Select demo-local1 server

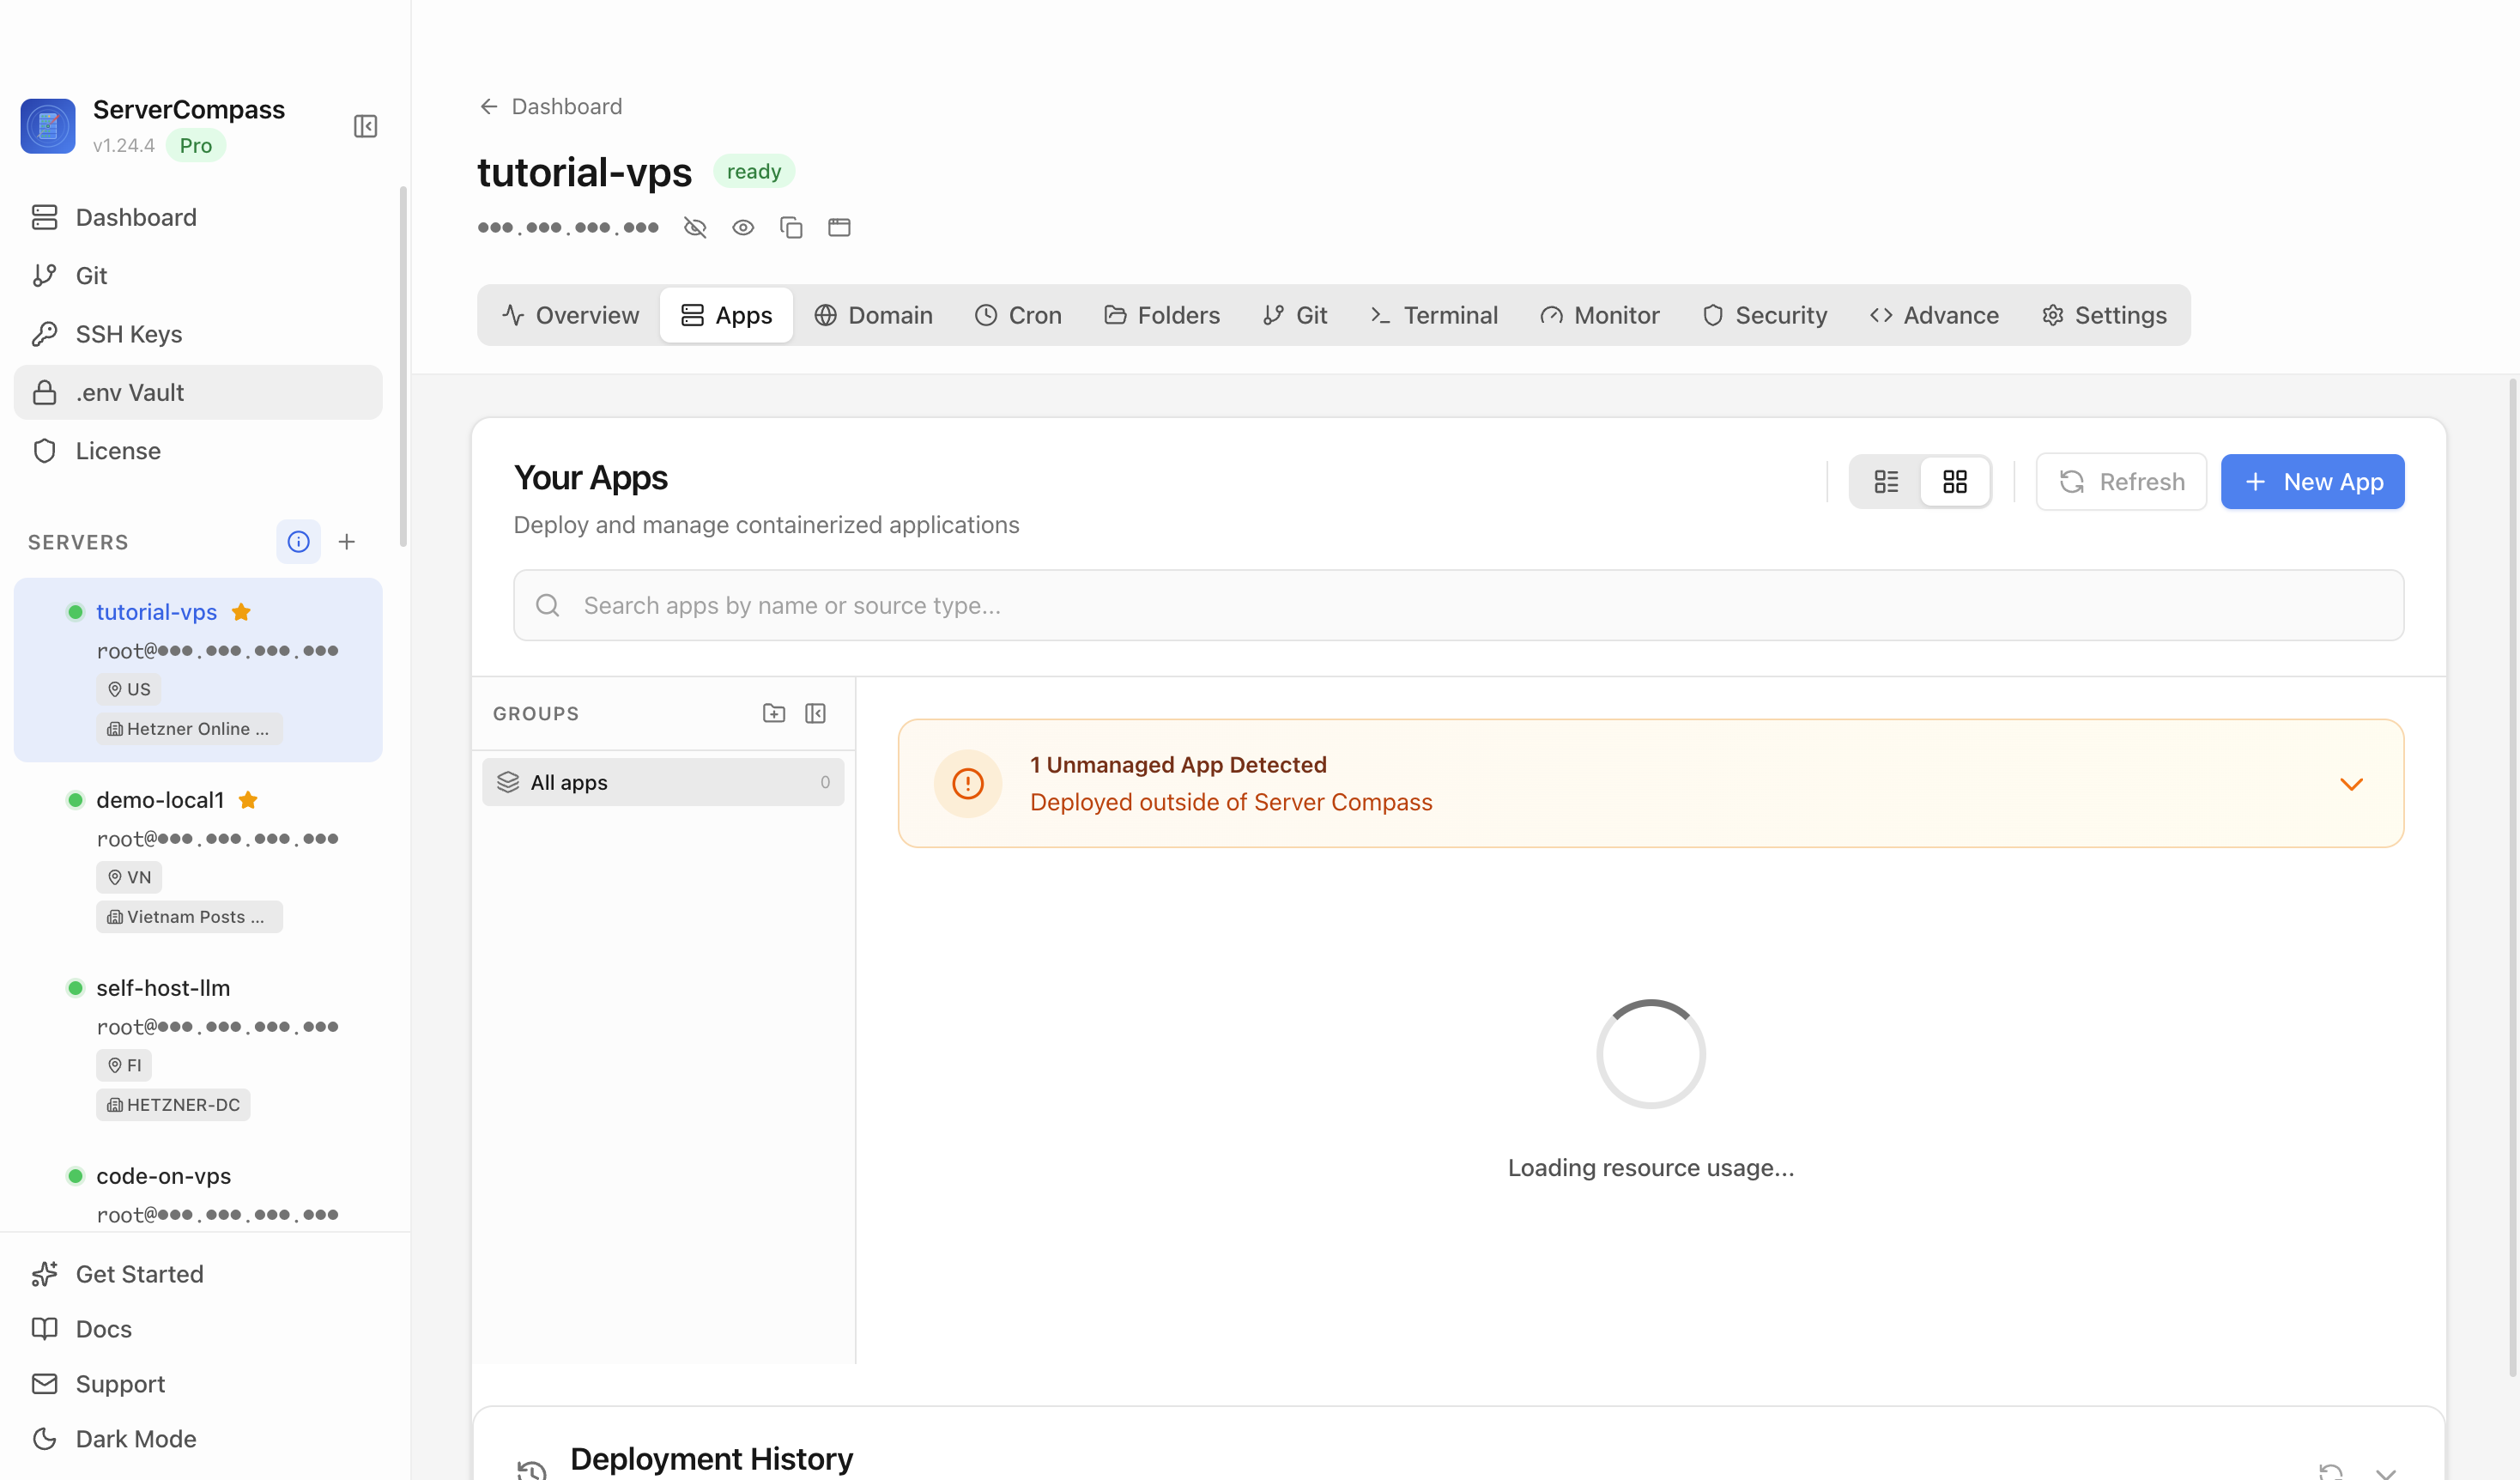pos(198,858)
